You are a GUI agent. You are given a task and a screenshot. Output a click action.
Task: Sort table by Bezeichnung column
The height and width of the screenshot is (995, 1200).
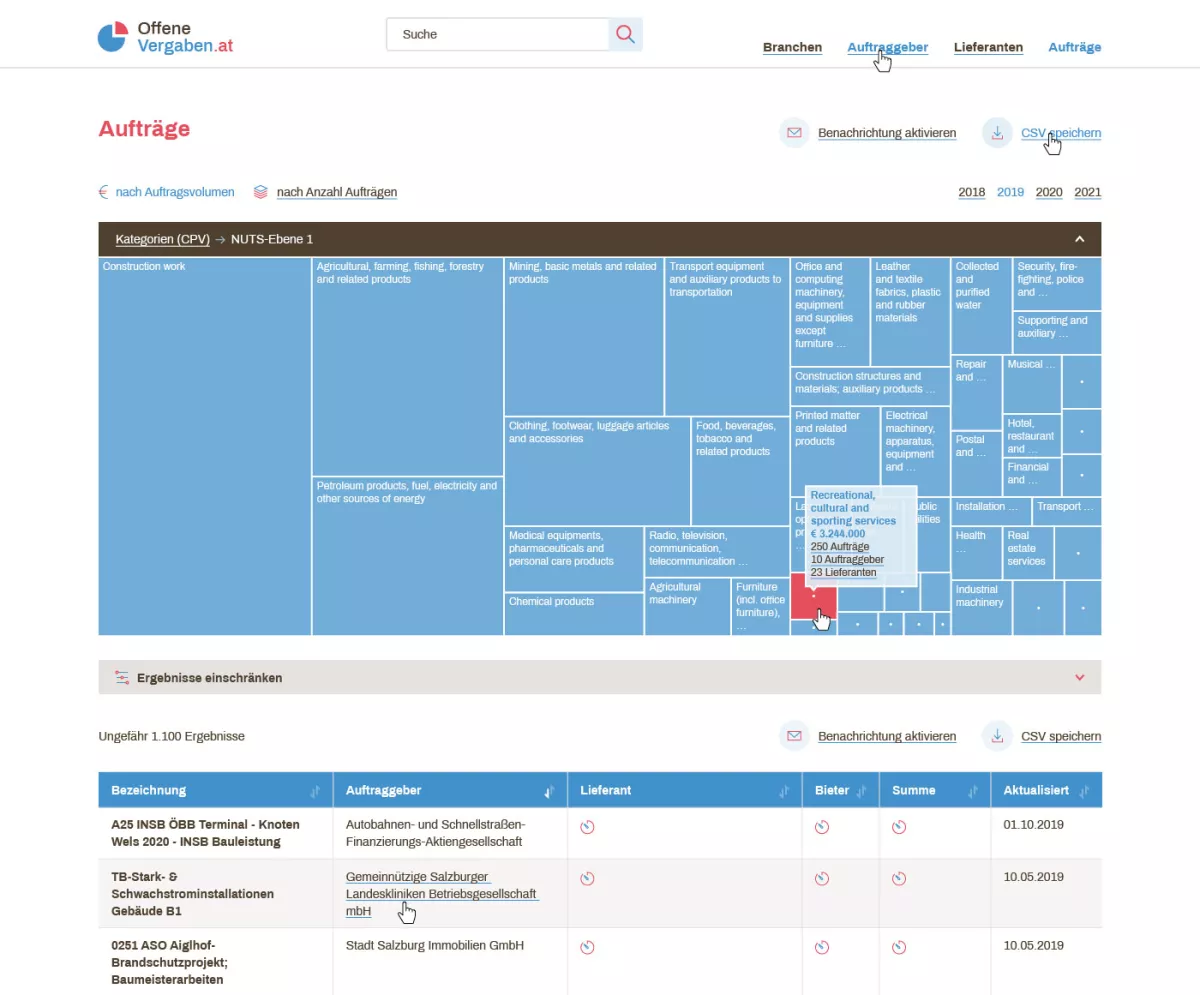(x=315, y=791)
